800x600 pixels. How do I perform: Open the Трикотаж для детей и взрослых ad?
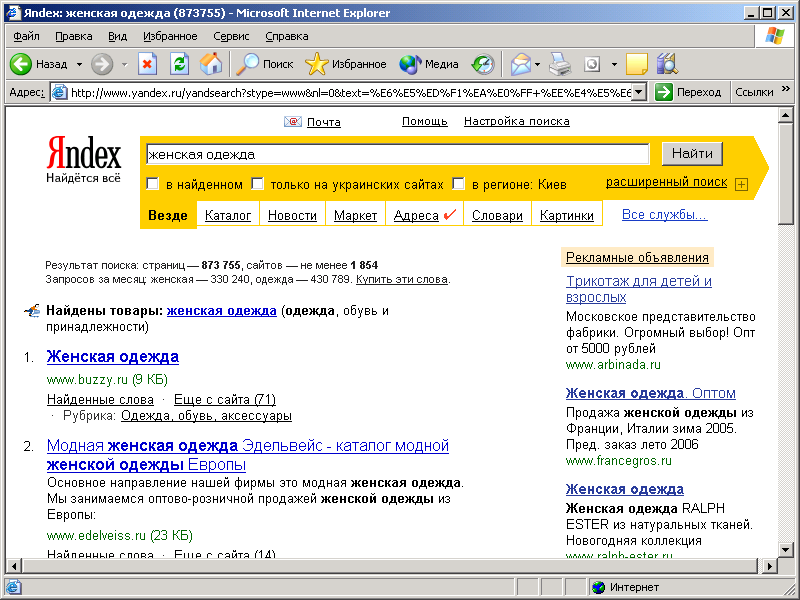click(639, 289)
